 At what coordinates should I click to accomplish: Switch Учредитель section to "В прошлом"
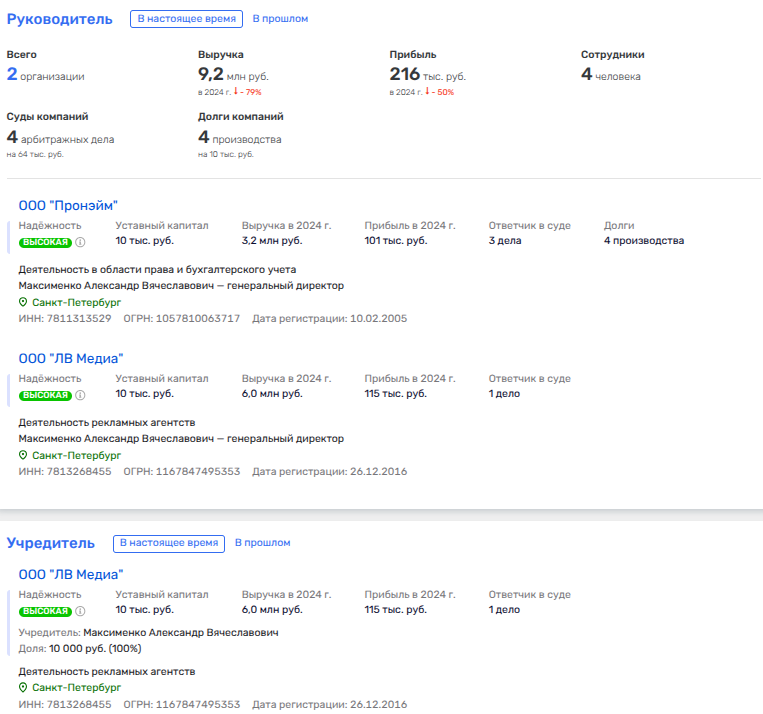[262, 543]
